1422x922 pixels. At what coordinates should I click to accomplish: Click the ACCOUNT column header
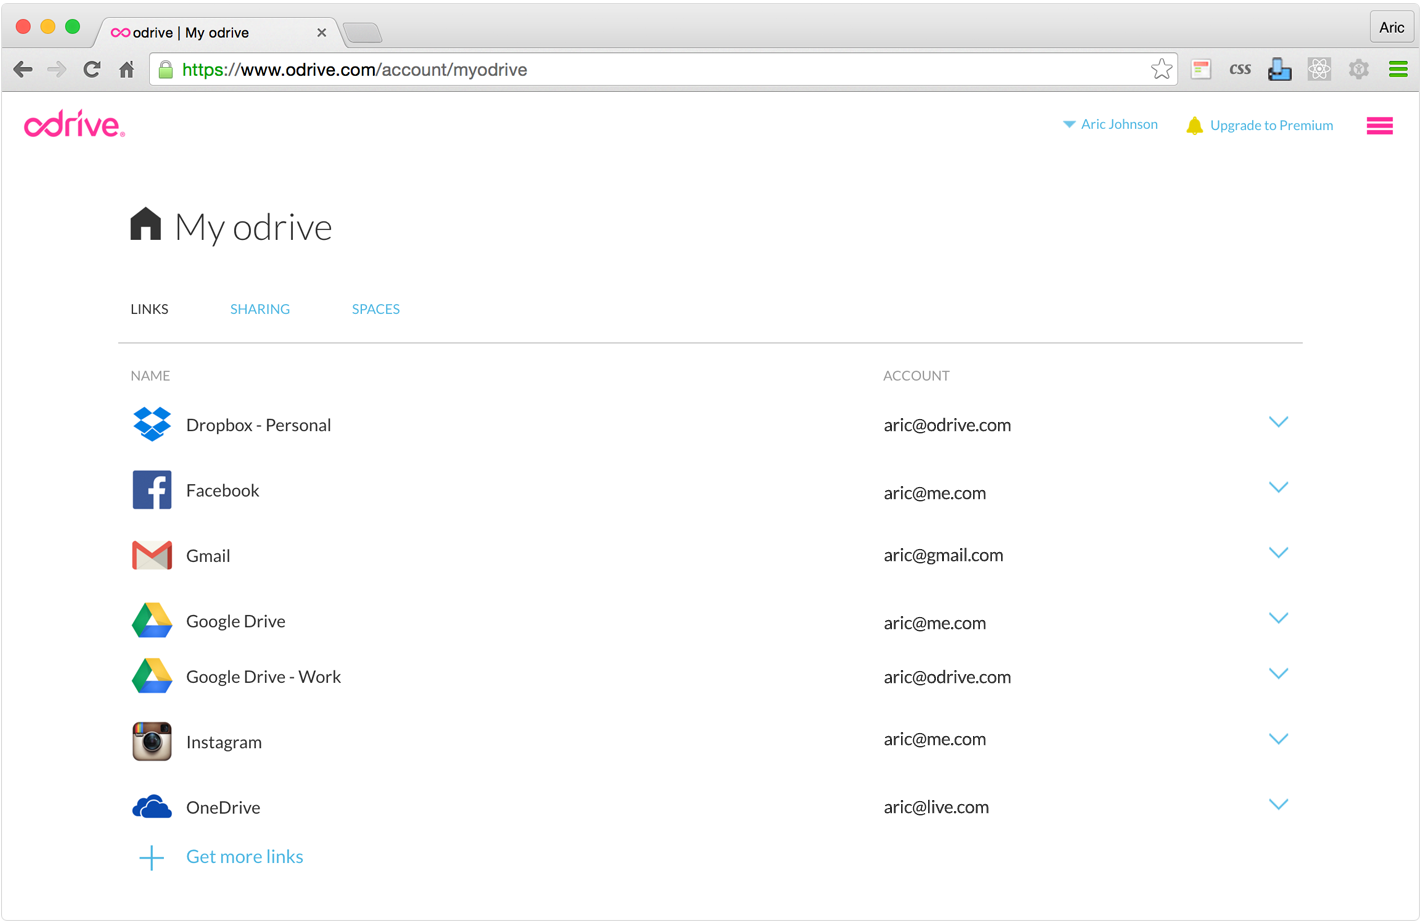pos(916,376)
